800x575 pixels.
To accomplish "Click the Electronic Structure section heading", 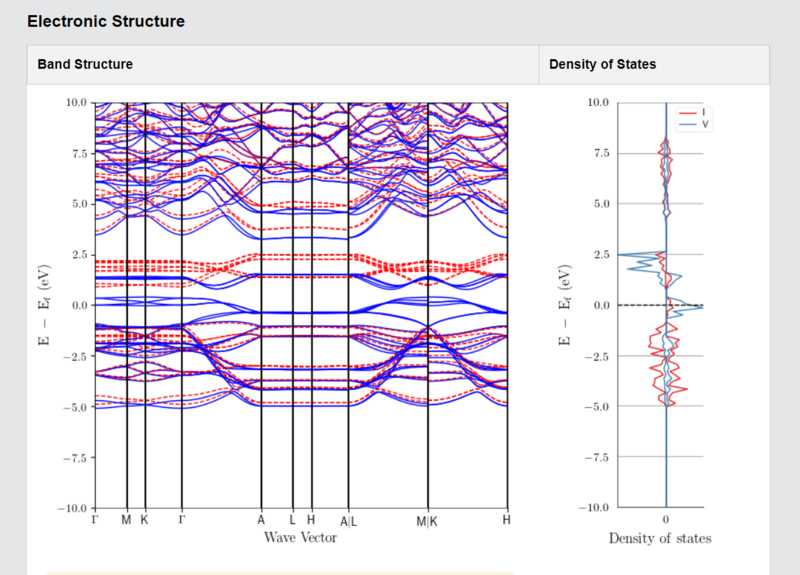I will [106, 21].
